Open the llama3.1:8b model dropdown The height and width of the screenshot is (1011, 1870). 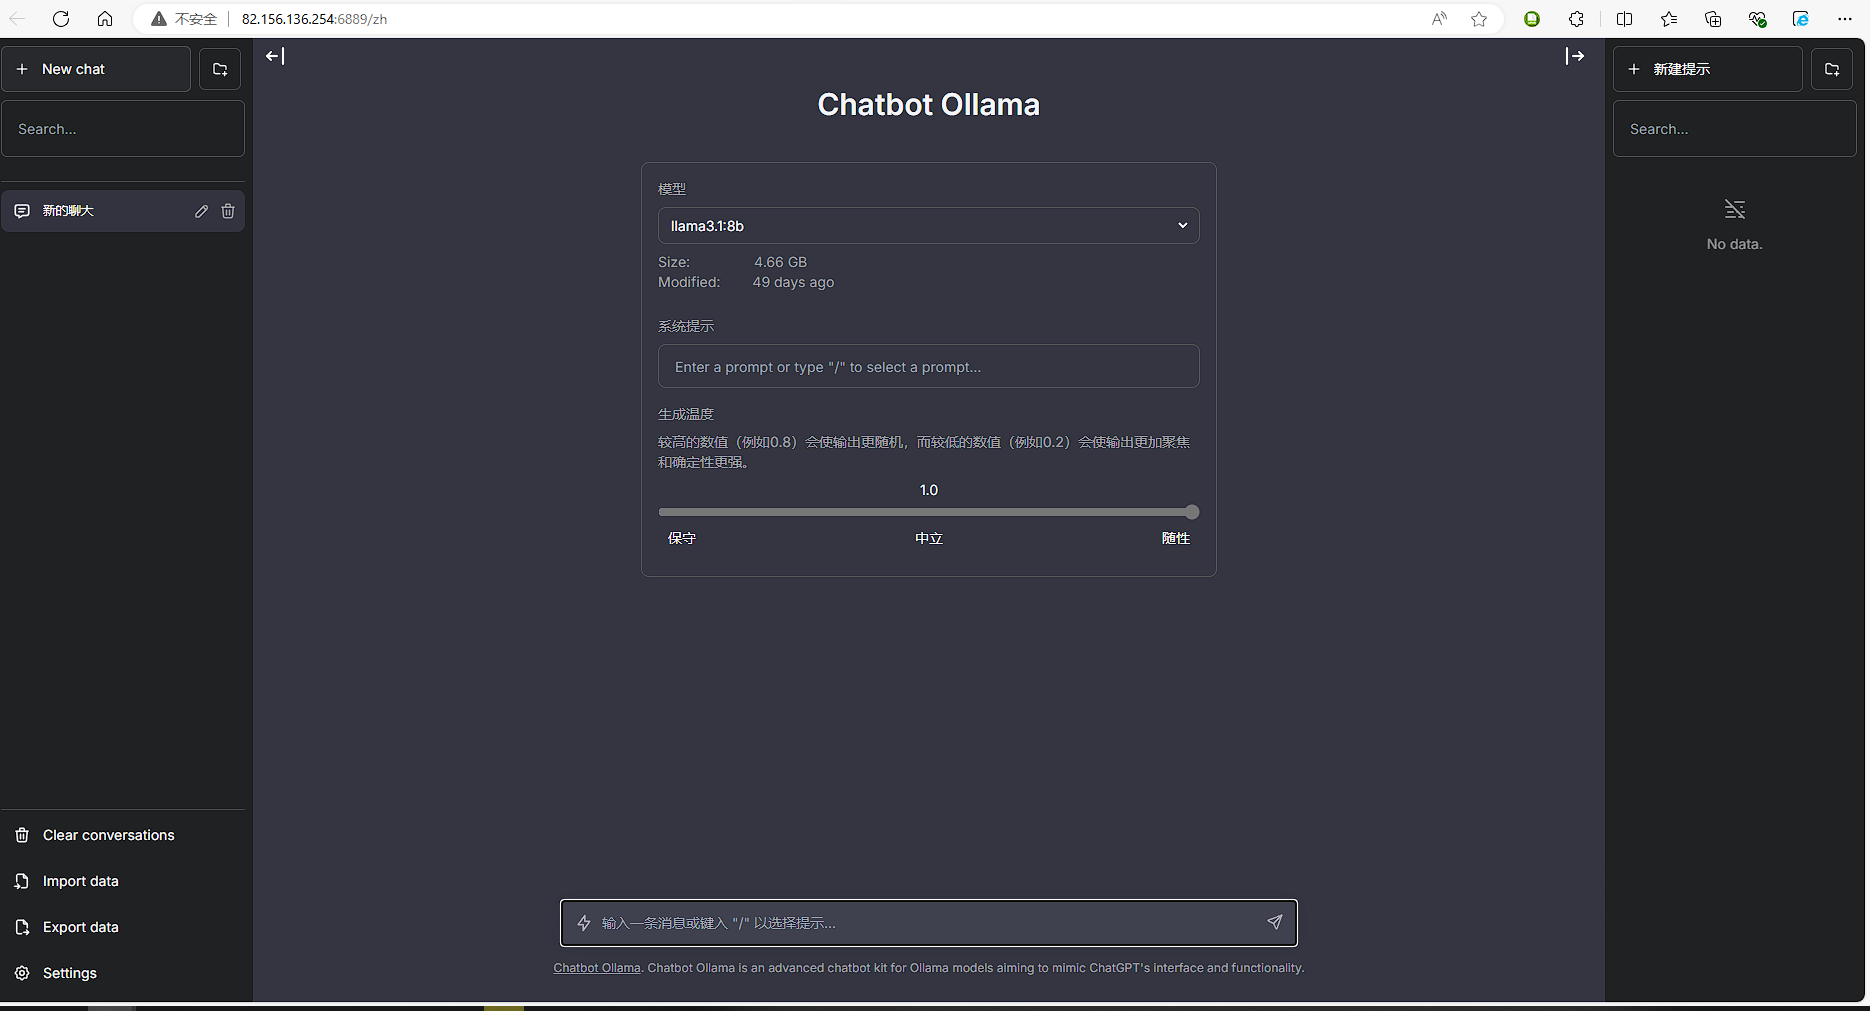929,226
